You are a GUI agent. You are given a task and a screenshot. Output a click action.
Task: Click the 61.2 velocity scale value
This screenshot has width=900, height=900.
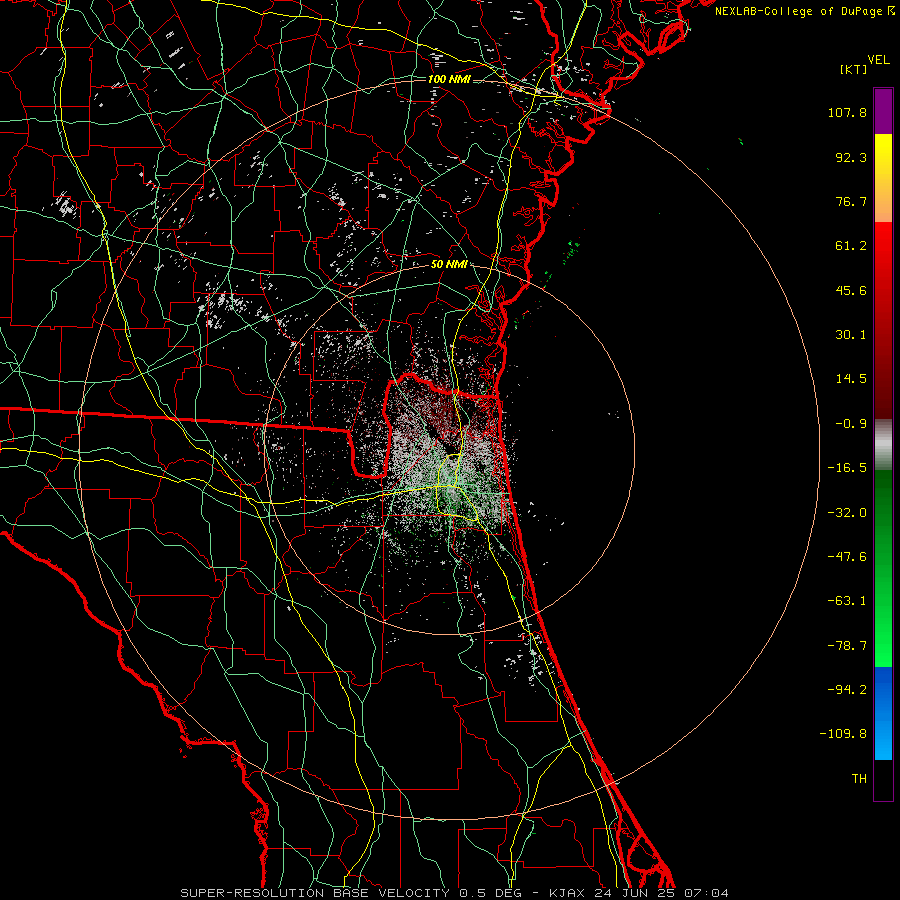pos(851,246)
